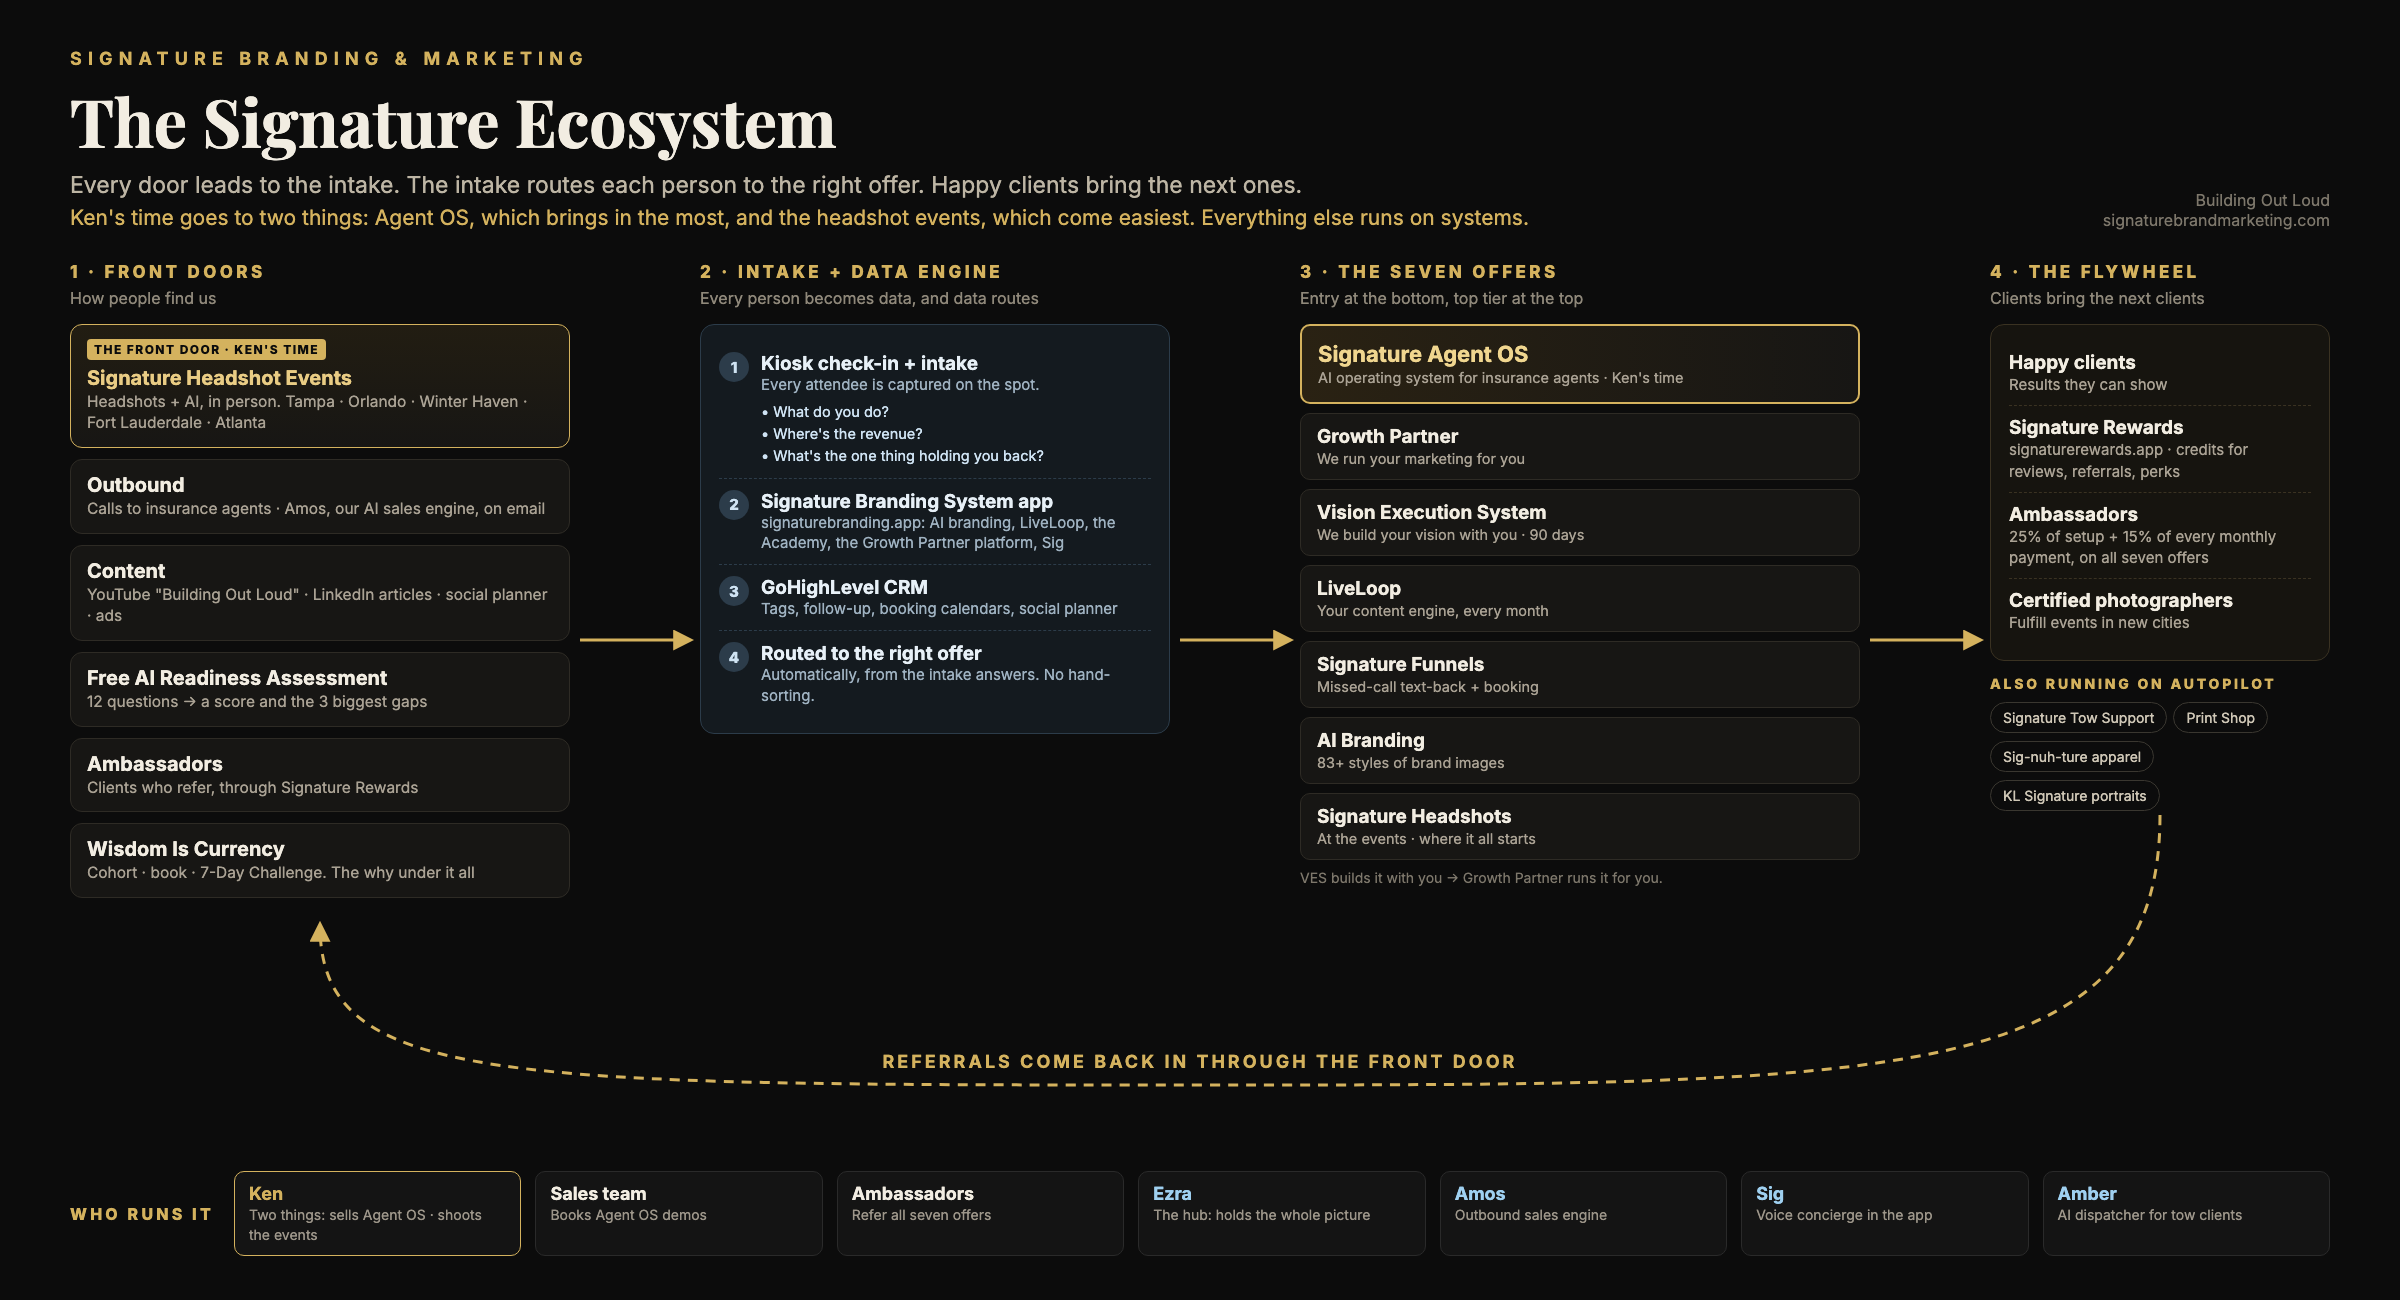Screen dimensions: 2400x1300
Task: Open Free AI Readiness Assessment card
Action: point(320,689)
